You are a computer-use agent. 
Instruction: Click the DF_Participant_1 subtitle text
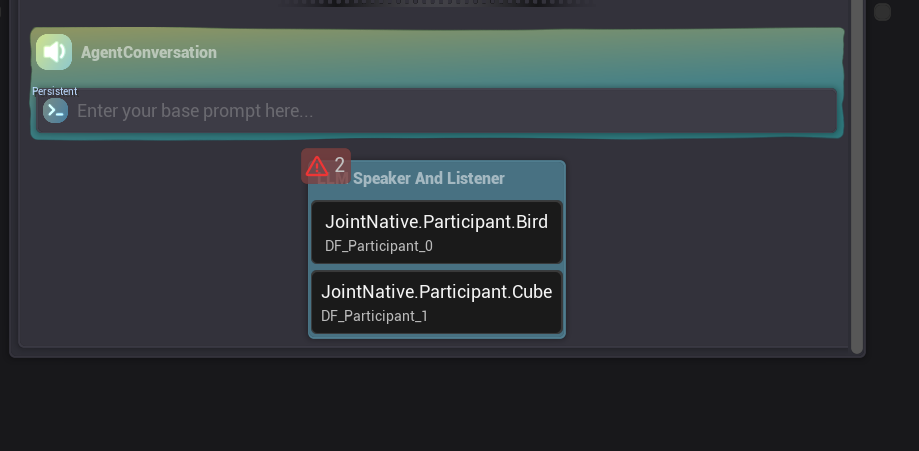[x=374, y=316]
